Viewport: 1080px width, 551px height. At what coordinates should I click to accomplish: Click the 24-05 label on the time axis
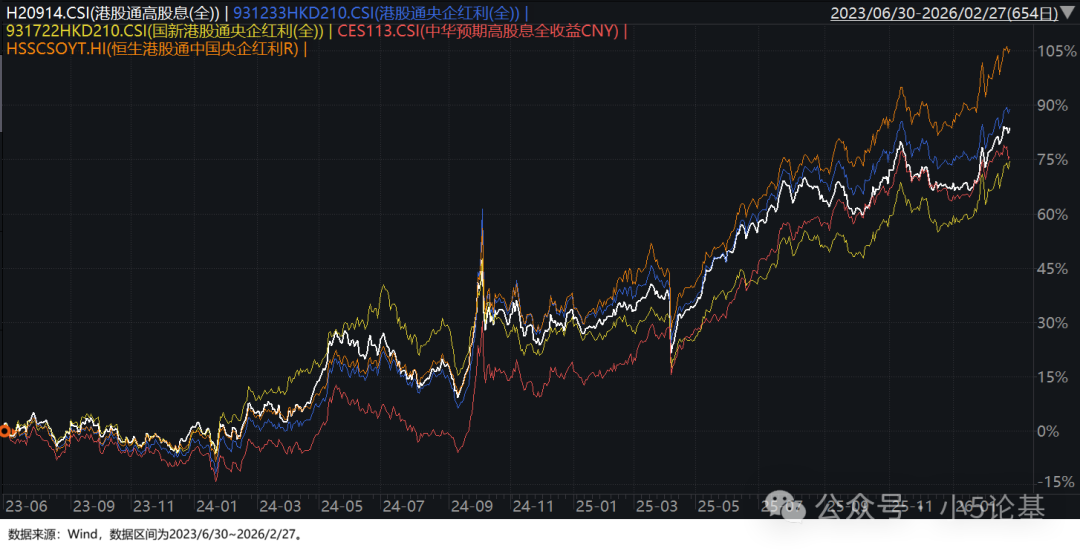tap(343, 506)
